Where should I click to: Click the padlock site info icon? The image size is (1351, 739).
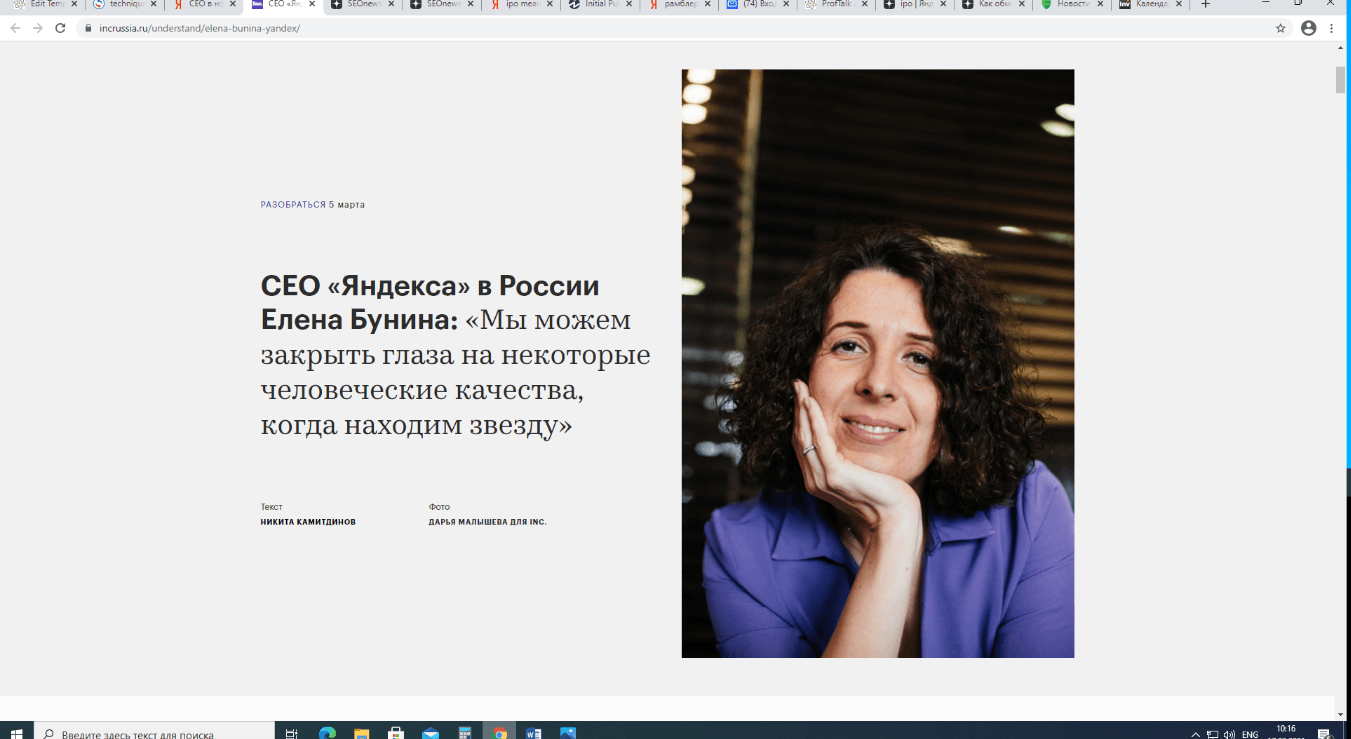[88, 28]
